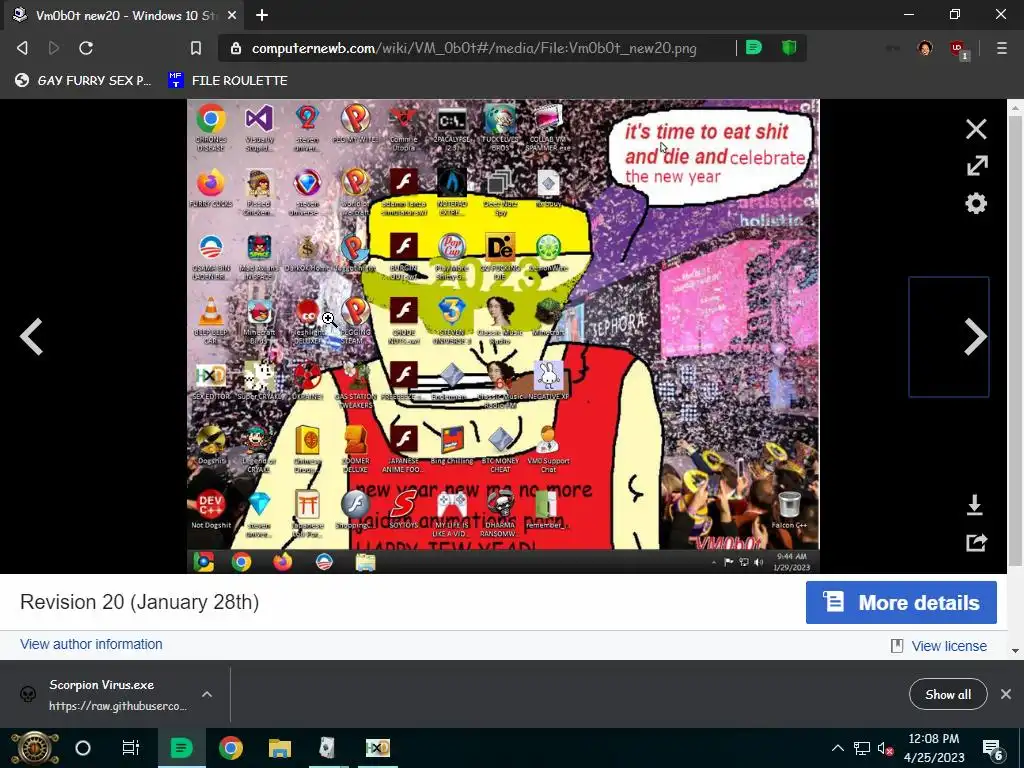This screenshot has width=1024, height=768.
Task: View site security lock info
Action: click(236, 48)
